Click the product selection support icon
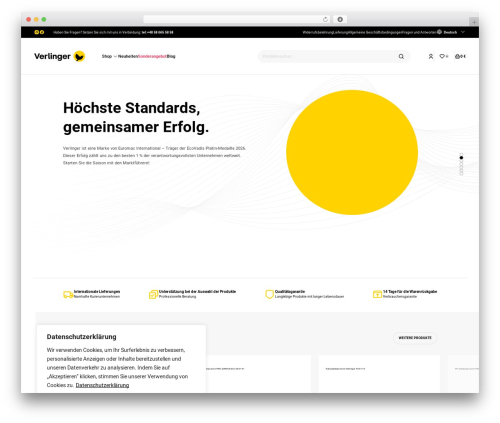 click(153, 294)
